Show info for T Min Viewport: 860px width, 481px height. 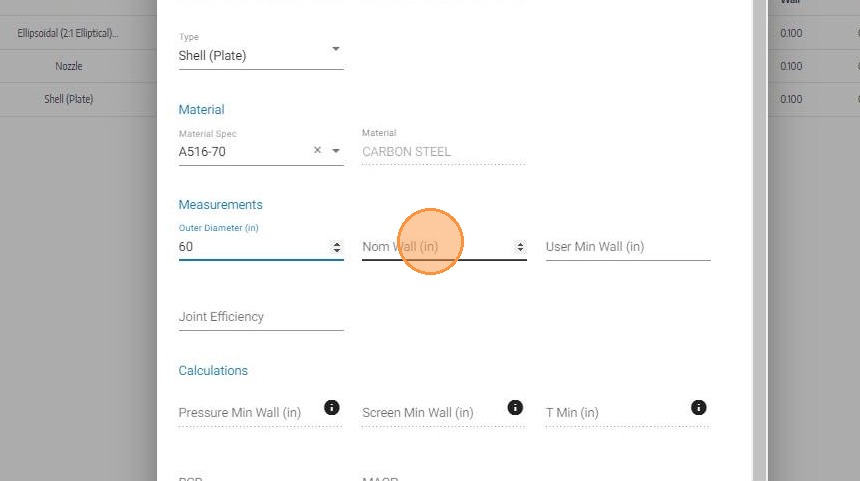(698, 408)
